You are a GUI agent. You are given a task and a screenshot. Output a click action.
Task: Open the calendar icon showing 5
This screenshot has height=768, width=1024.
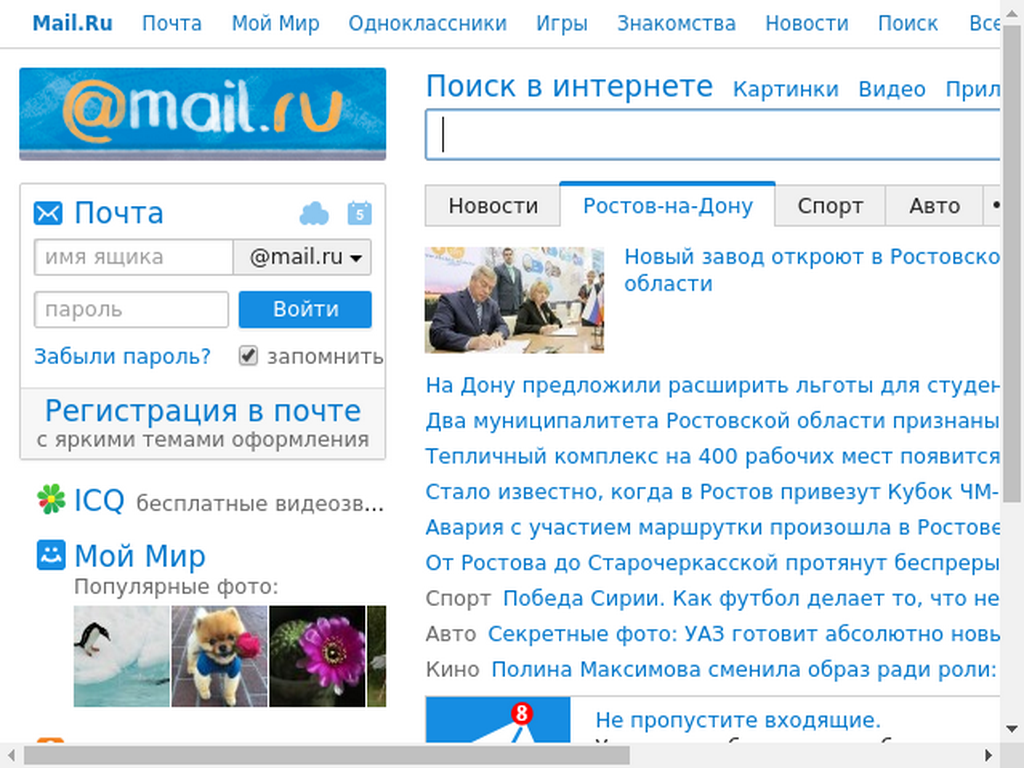[359, 213]
